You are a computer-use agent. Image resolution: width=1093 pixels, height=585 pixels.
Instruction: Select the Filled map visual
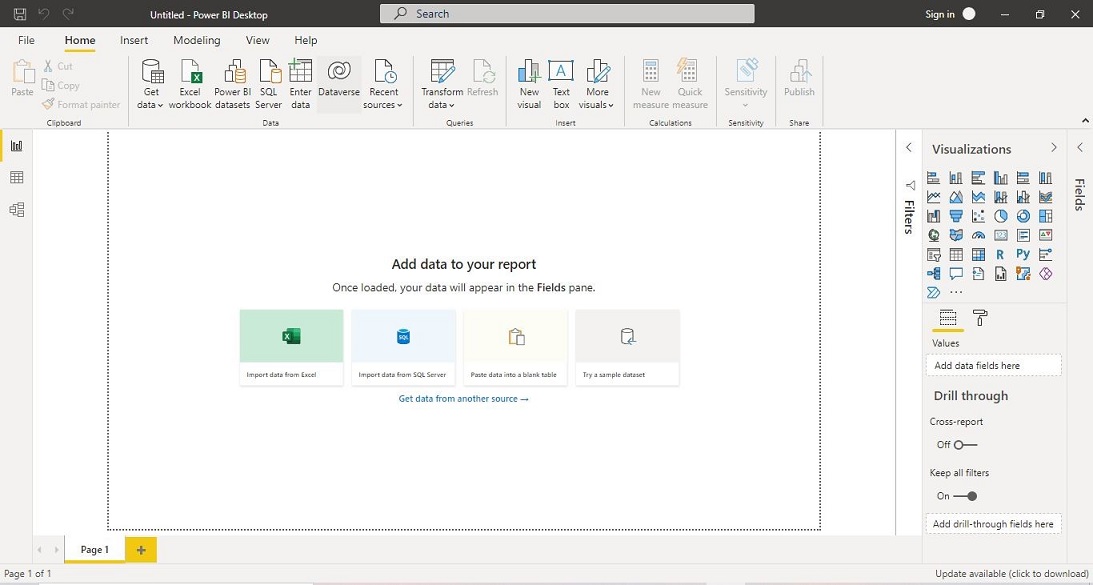(x=956, y=235)
